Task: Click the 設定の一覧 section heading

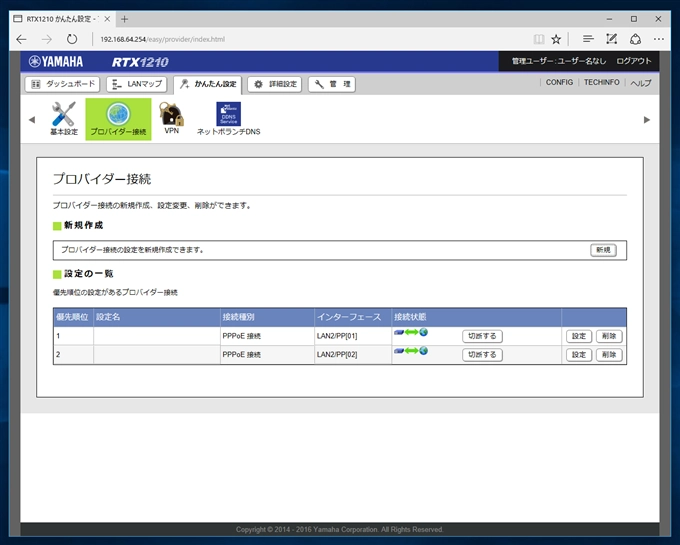Action: (89, 274)
